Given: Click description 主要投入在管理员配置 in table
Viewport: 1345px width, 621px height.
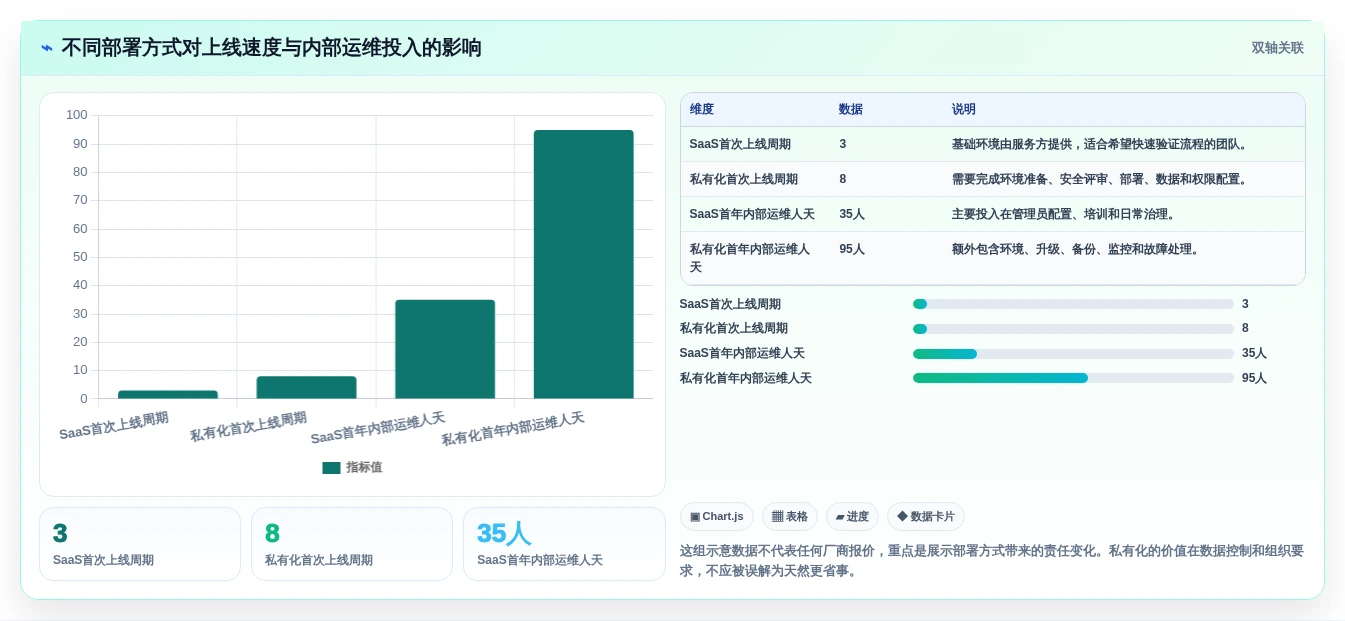Looking at the screenshot, I should [x=1064, y=214].
